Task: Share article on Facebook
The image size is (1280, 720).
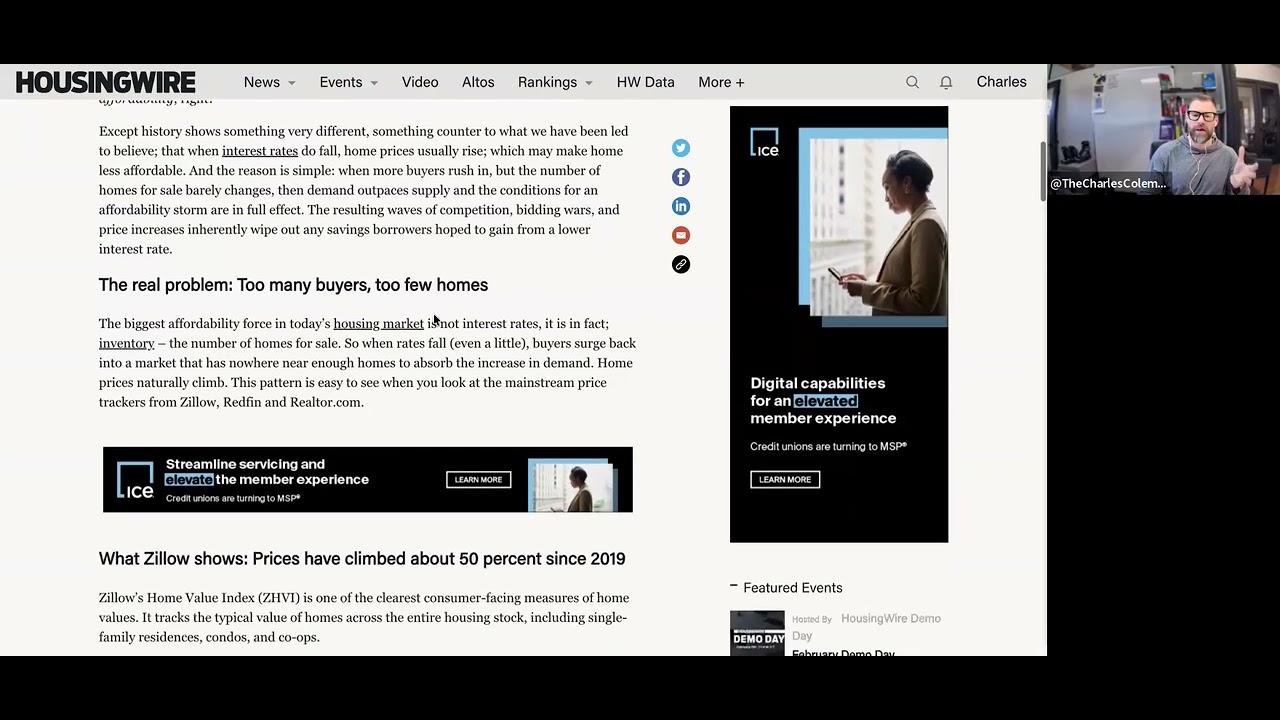Action: pyautogui.click(x=681, y=177)
